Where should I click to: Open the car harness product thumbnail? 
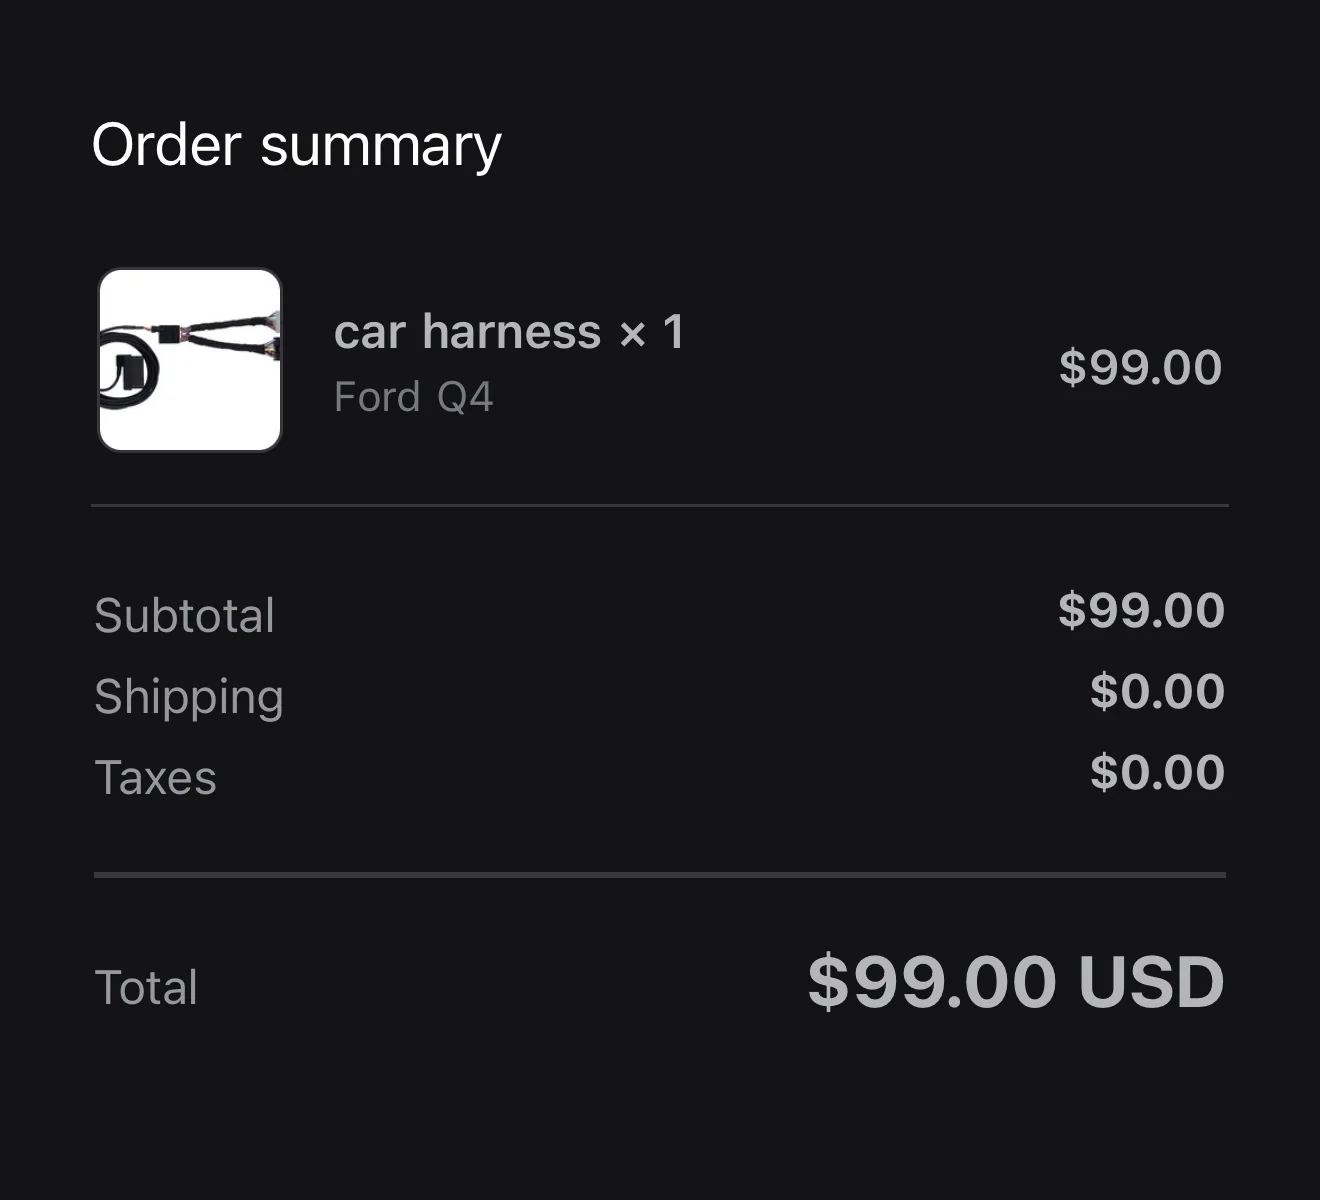pos(190,360)
